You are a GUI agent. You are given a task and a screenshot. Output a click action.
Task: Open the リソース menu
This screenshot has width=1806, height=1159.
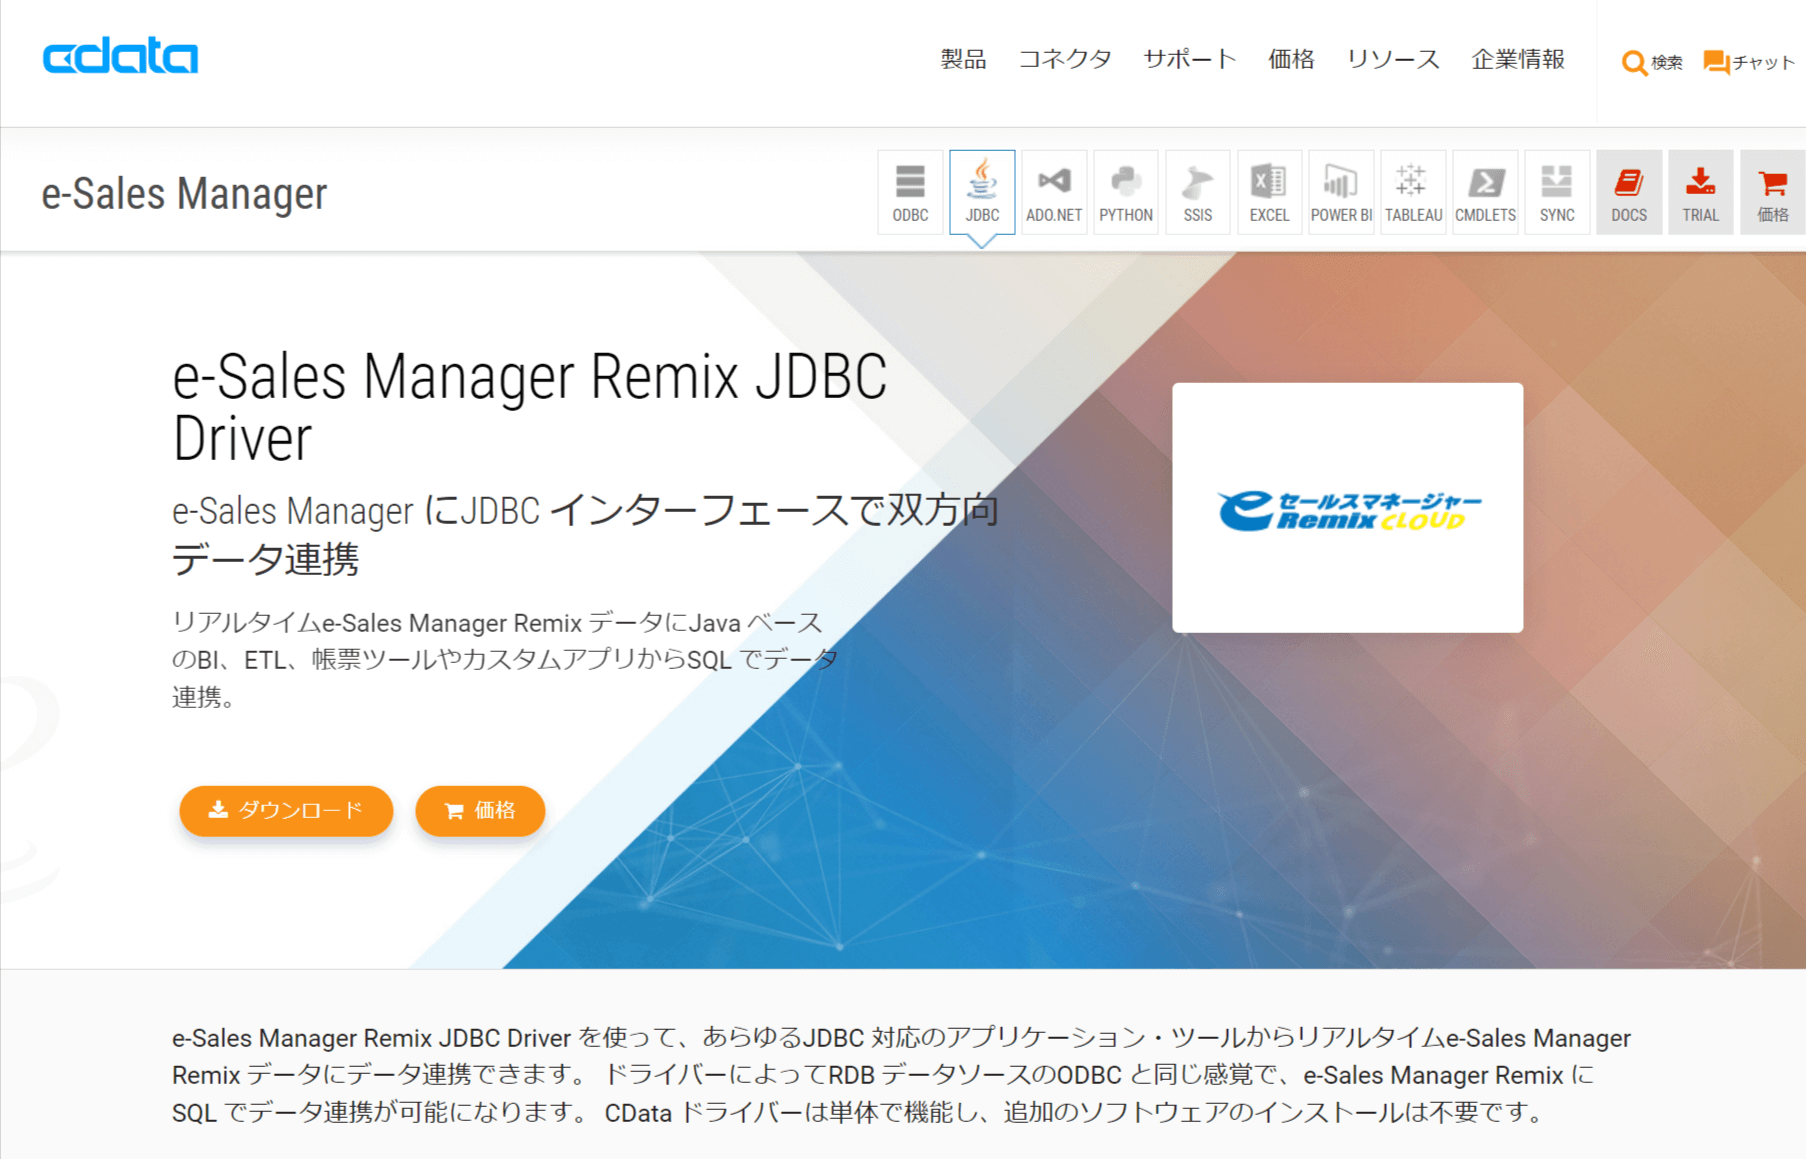pos(1393,60)
